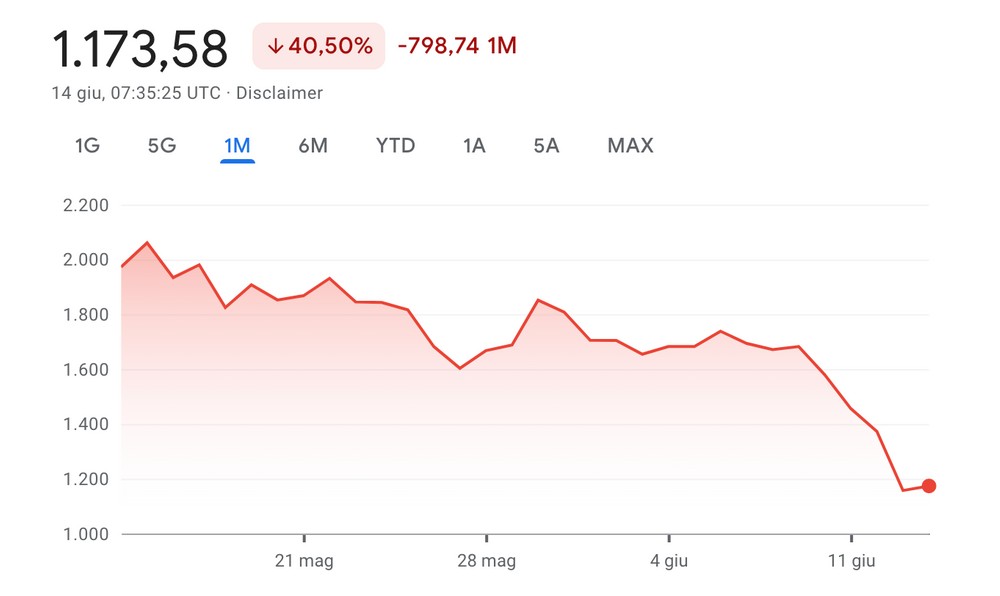
Task: Show the MAX time range
Action: (x=630, y=146)
